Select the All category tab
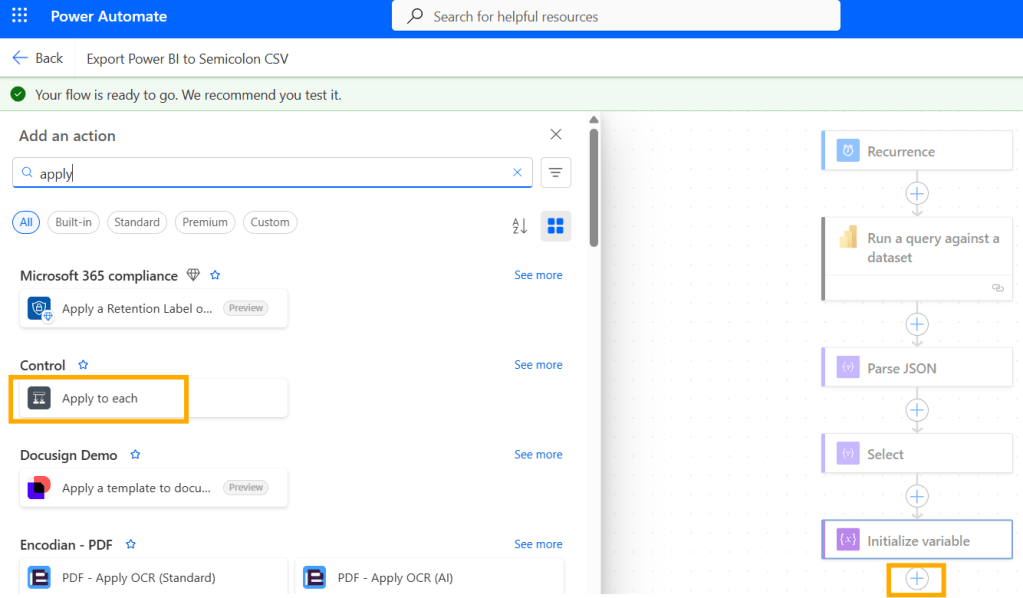 [x=25, y=222]
